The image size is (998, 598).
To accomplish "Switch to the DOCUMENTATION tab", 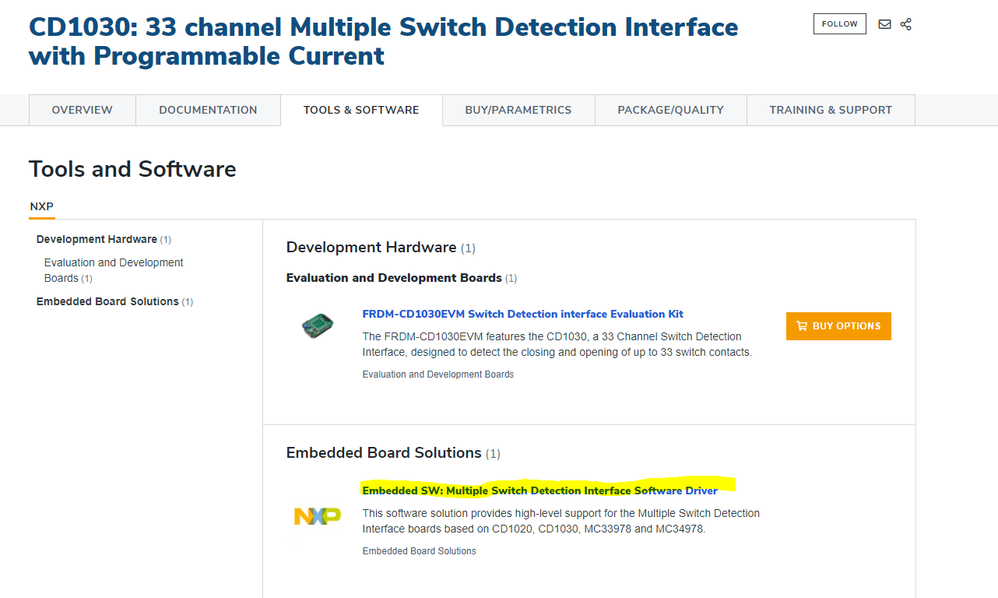I will (x=208, y=110).
